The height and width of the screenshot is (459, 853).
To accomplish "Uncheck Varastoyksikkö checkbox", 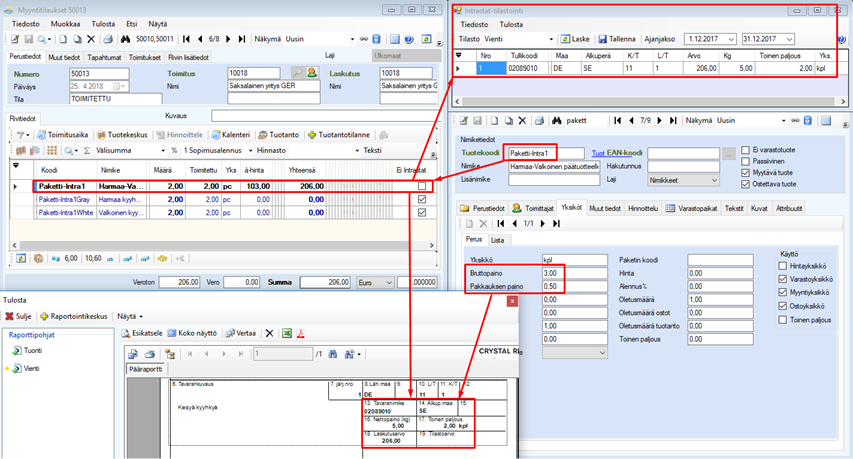I will pos(782,279).
